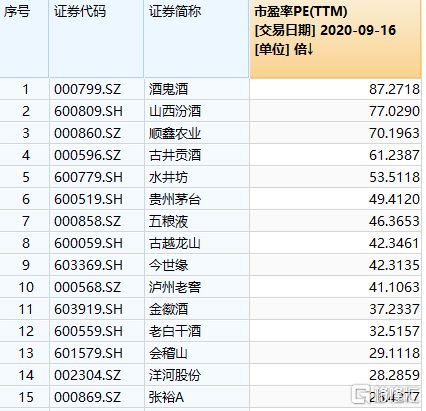426x411 pixels.
Task: Select stock name 酒鬼酒
Action: pos(168,89)
